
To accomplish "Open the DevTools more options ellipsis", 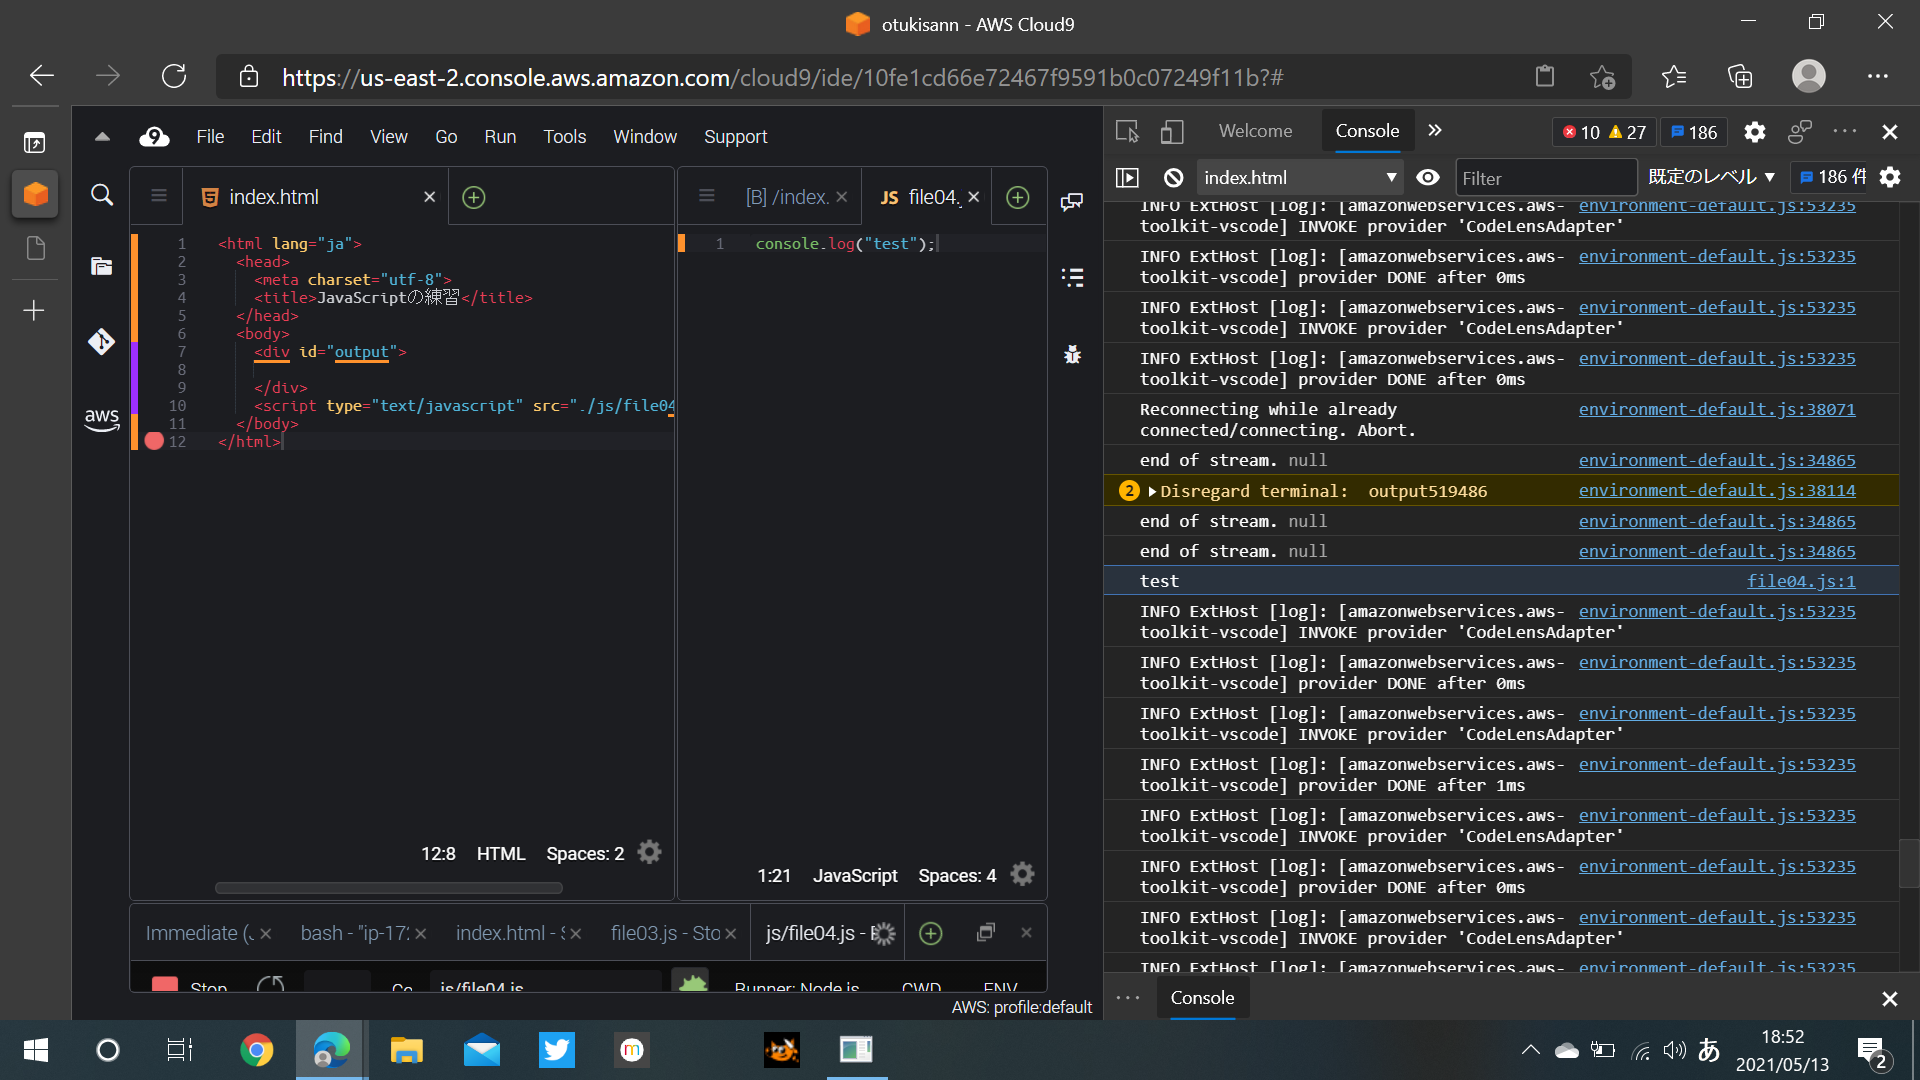I will 1844,131.
